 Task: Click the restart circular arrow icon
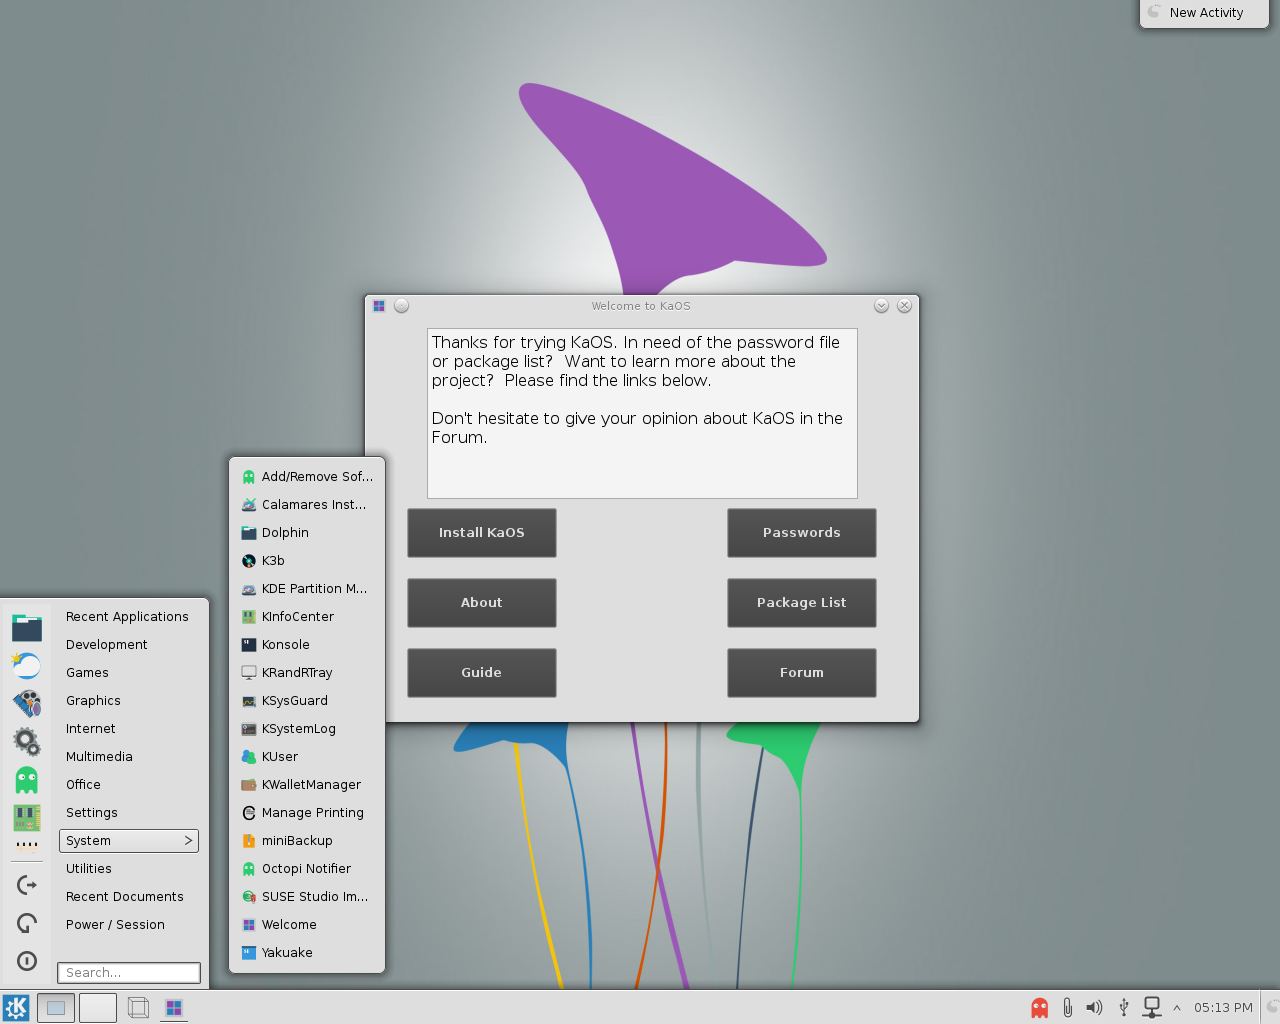pyautogui.click(x=27, y=923)
